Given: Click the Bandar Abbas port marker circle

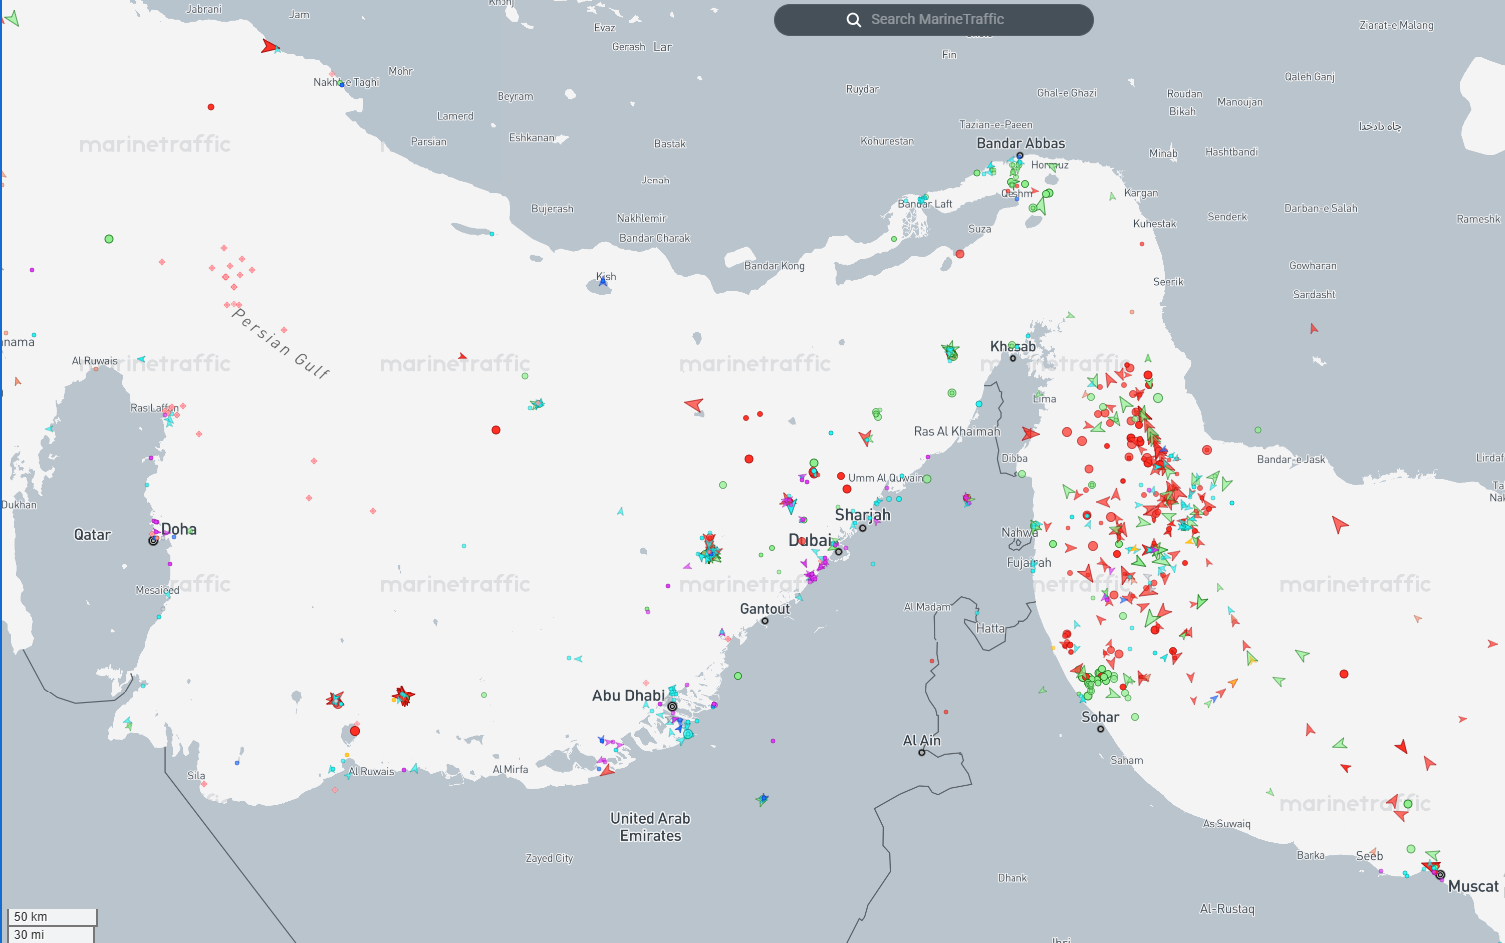Looking at the screenshot, I should coord(1020,156).
